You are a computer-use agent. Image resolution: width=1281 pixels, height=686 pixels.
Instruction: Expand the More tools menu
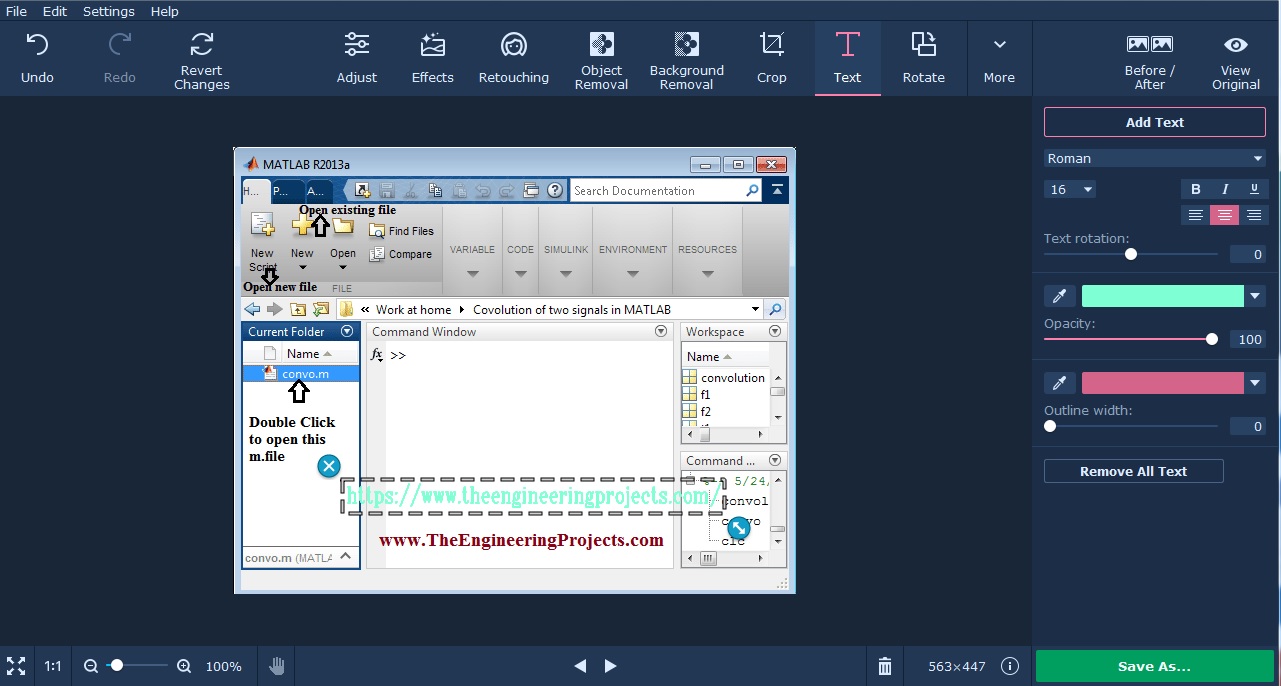(999, 59)
